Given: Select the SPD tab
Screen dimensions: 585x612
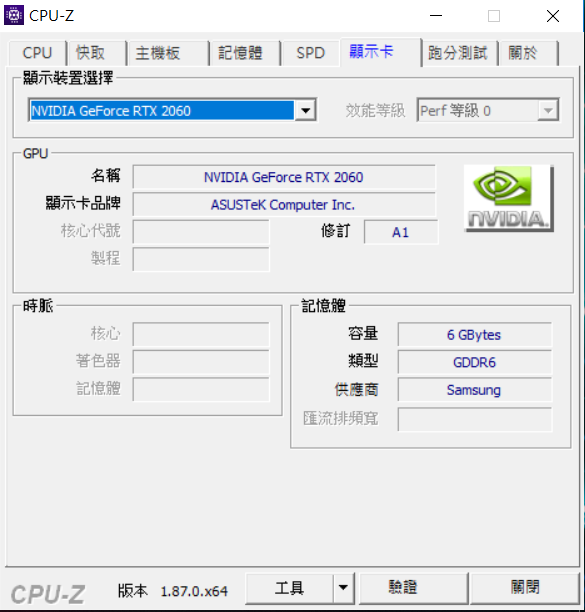Looking at the screenshot, I should pos(310,53).
